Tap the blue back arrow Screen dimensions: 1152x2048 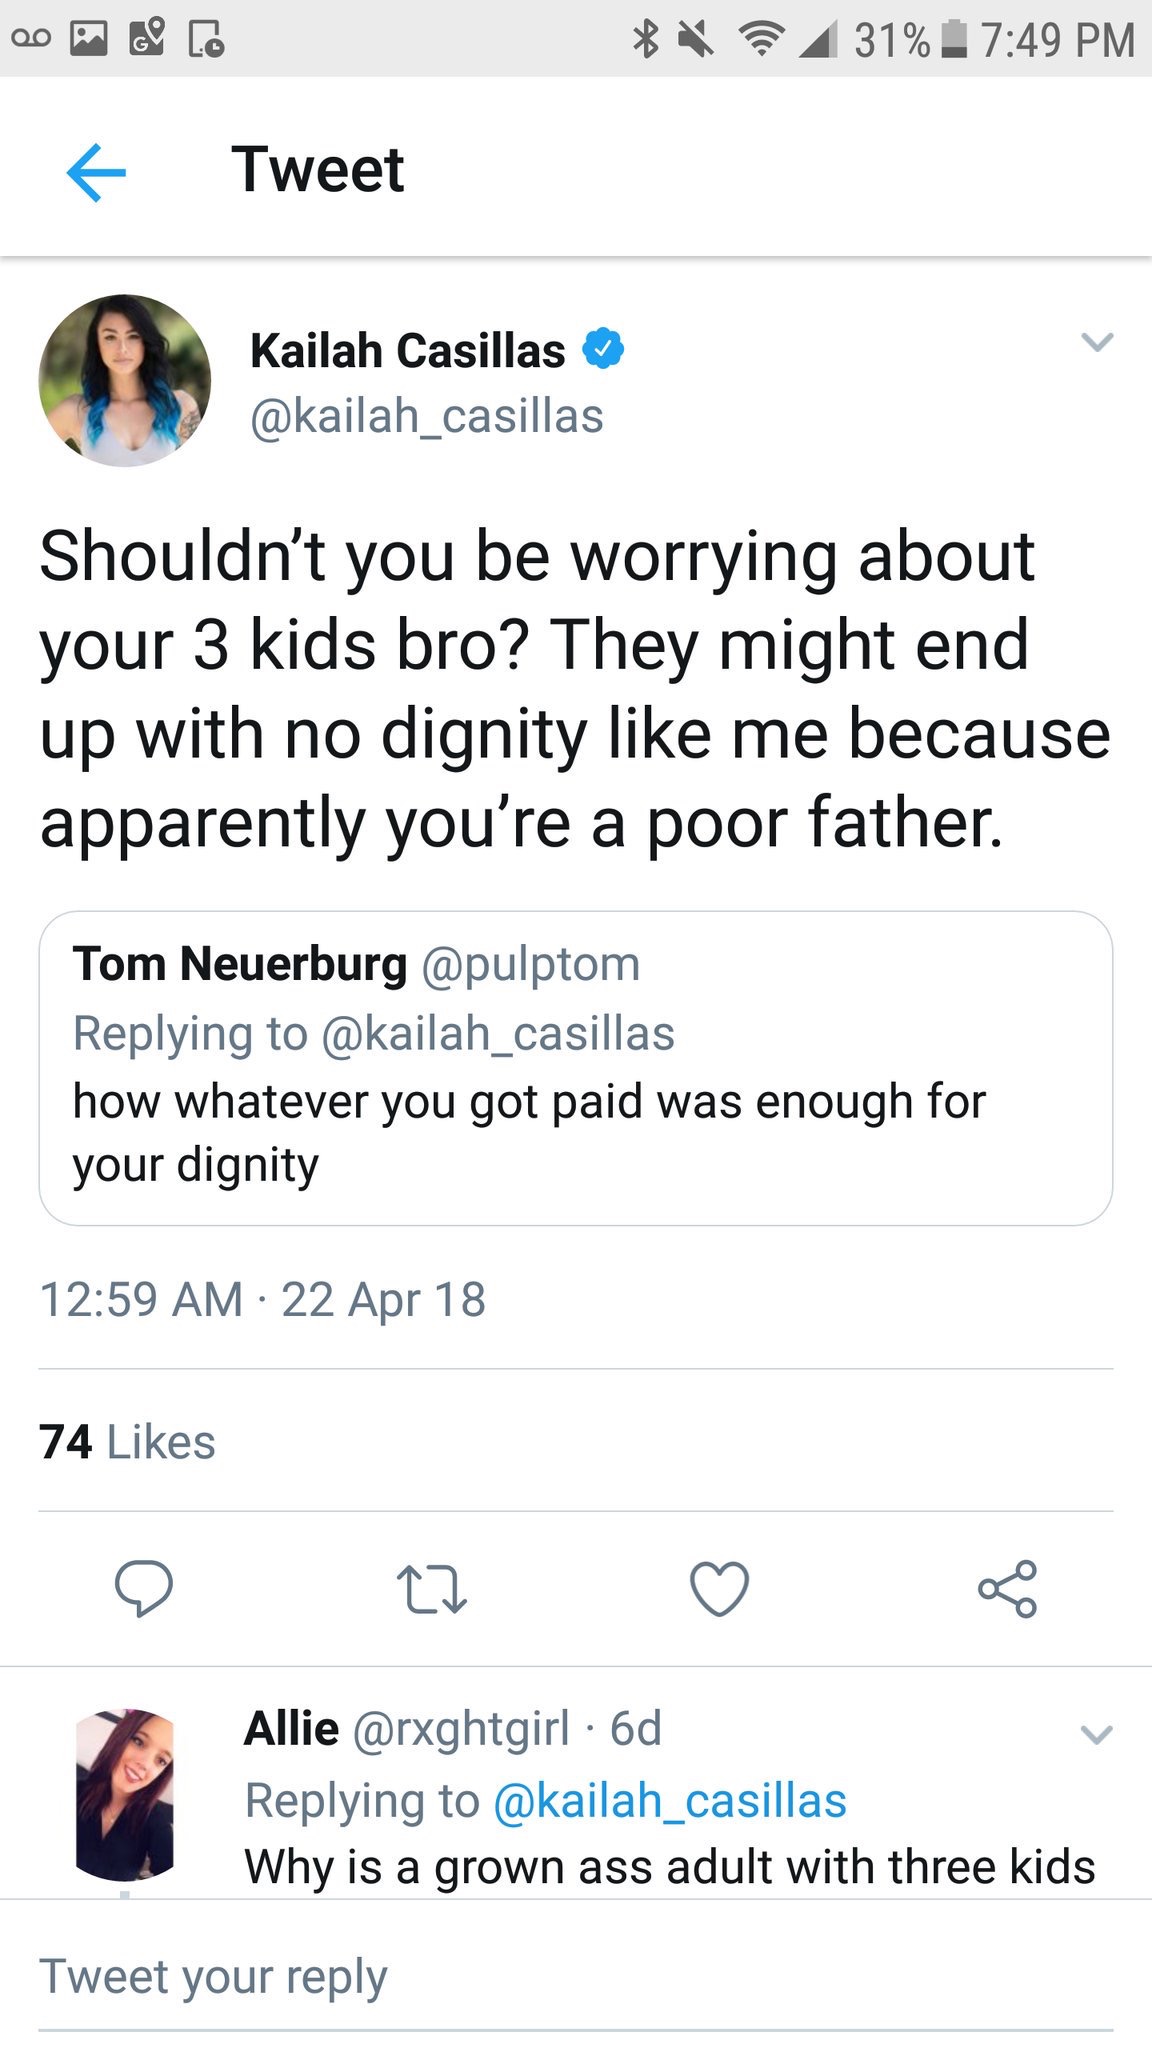(96, 172)
